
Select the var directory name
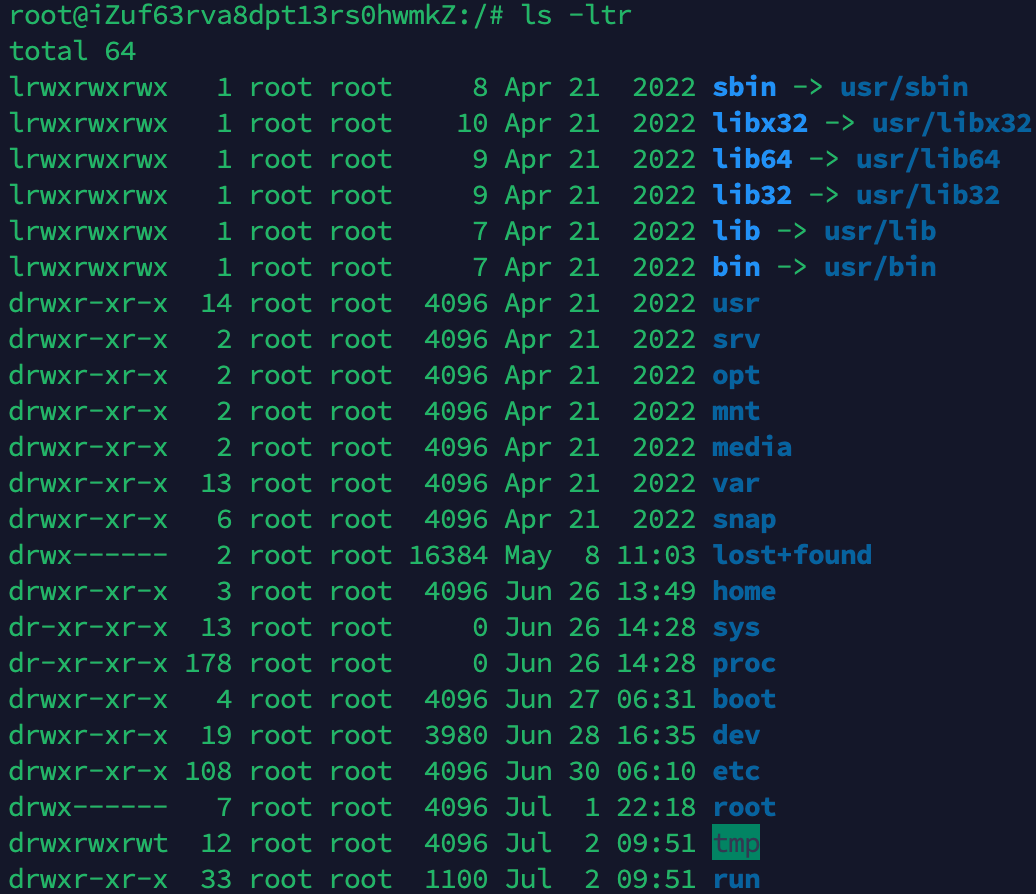point(736,483)
